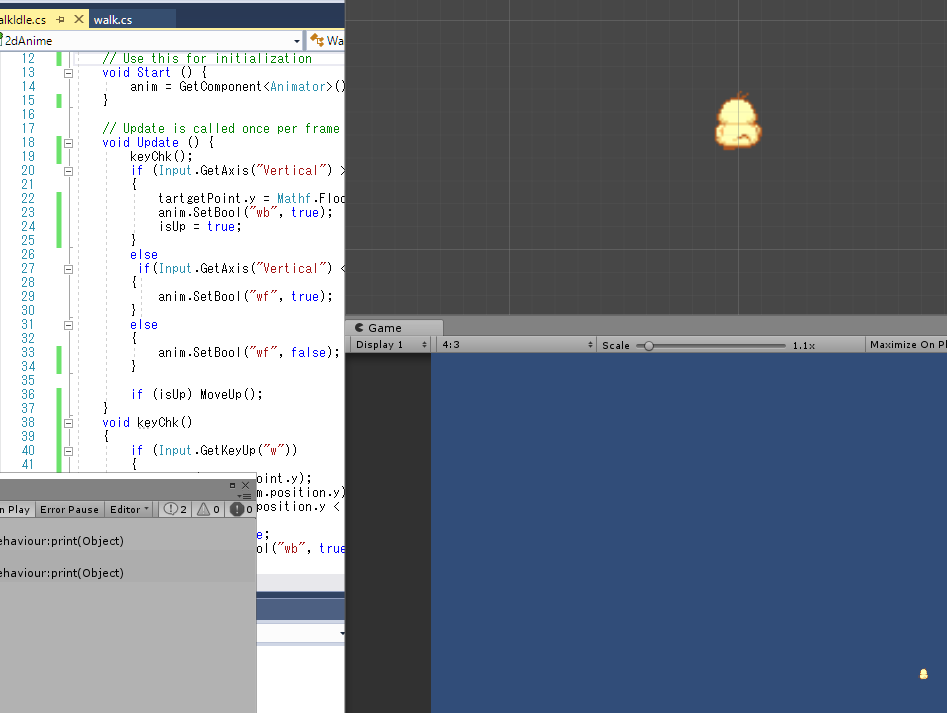Close the WalkIdle.cs editor tab

[79, 19]
